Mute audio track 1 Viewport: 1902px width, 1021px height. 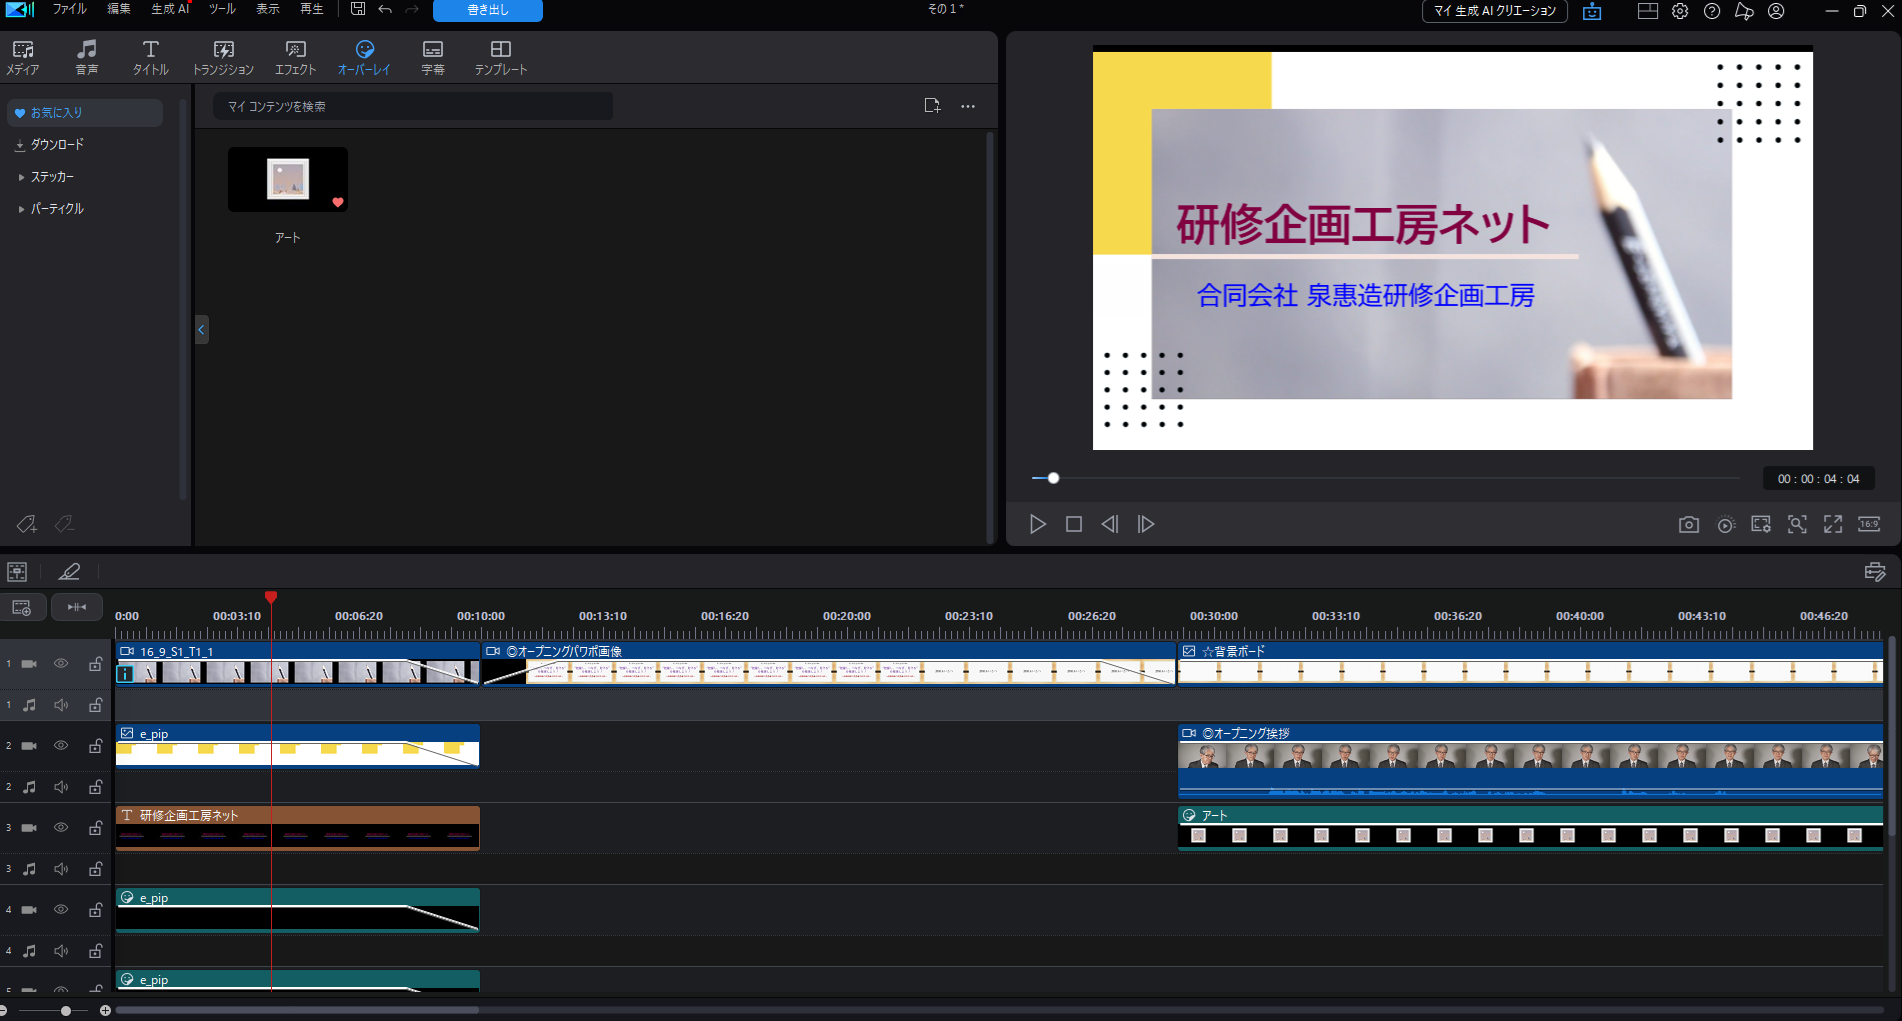click(x=61, y=705)
